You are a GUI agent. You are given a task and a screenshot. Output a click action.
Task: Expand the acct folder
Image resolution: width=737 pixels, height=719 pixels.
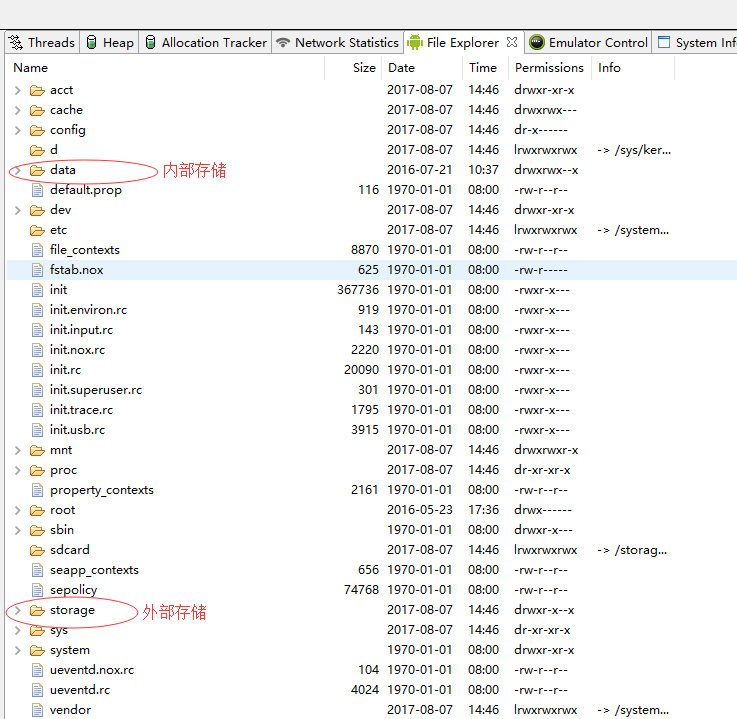point(18,90)
